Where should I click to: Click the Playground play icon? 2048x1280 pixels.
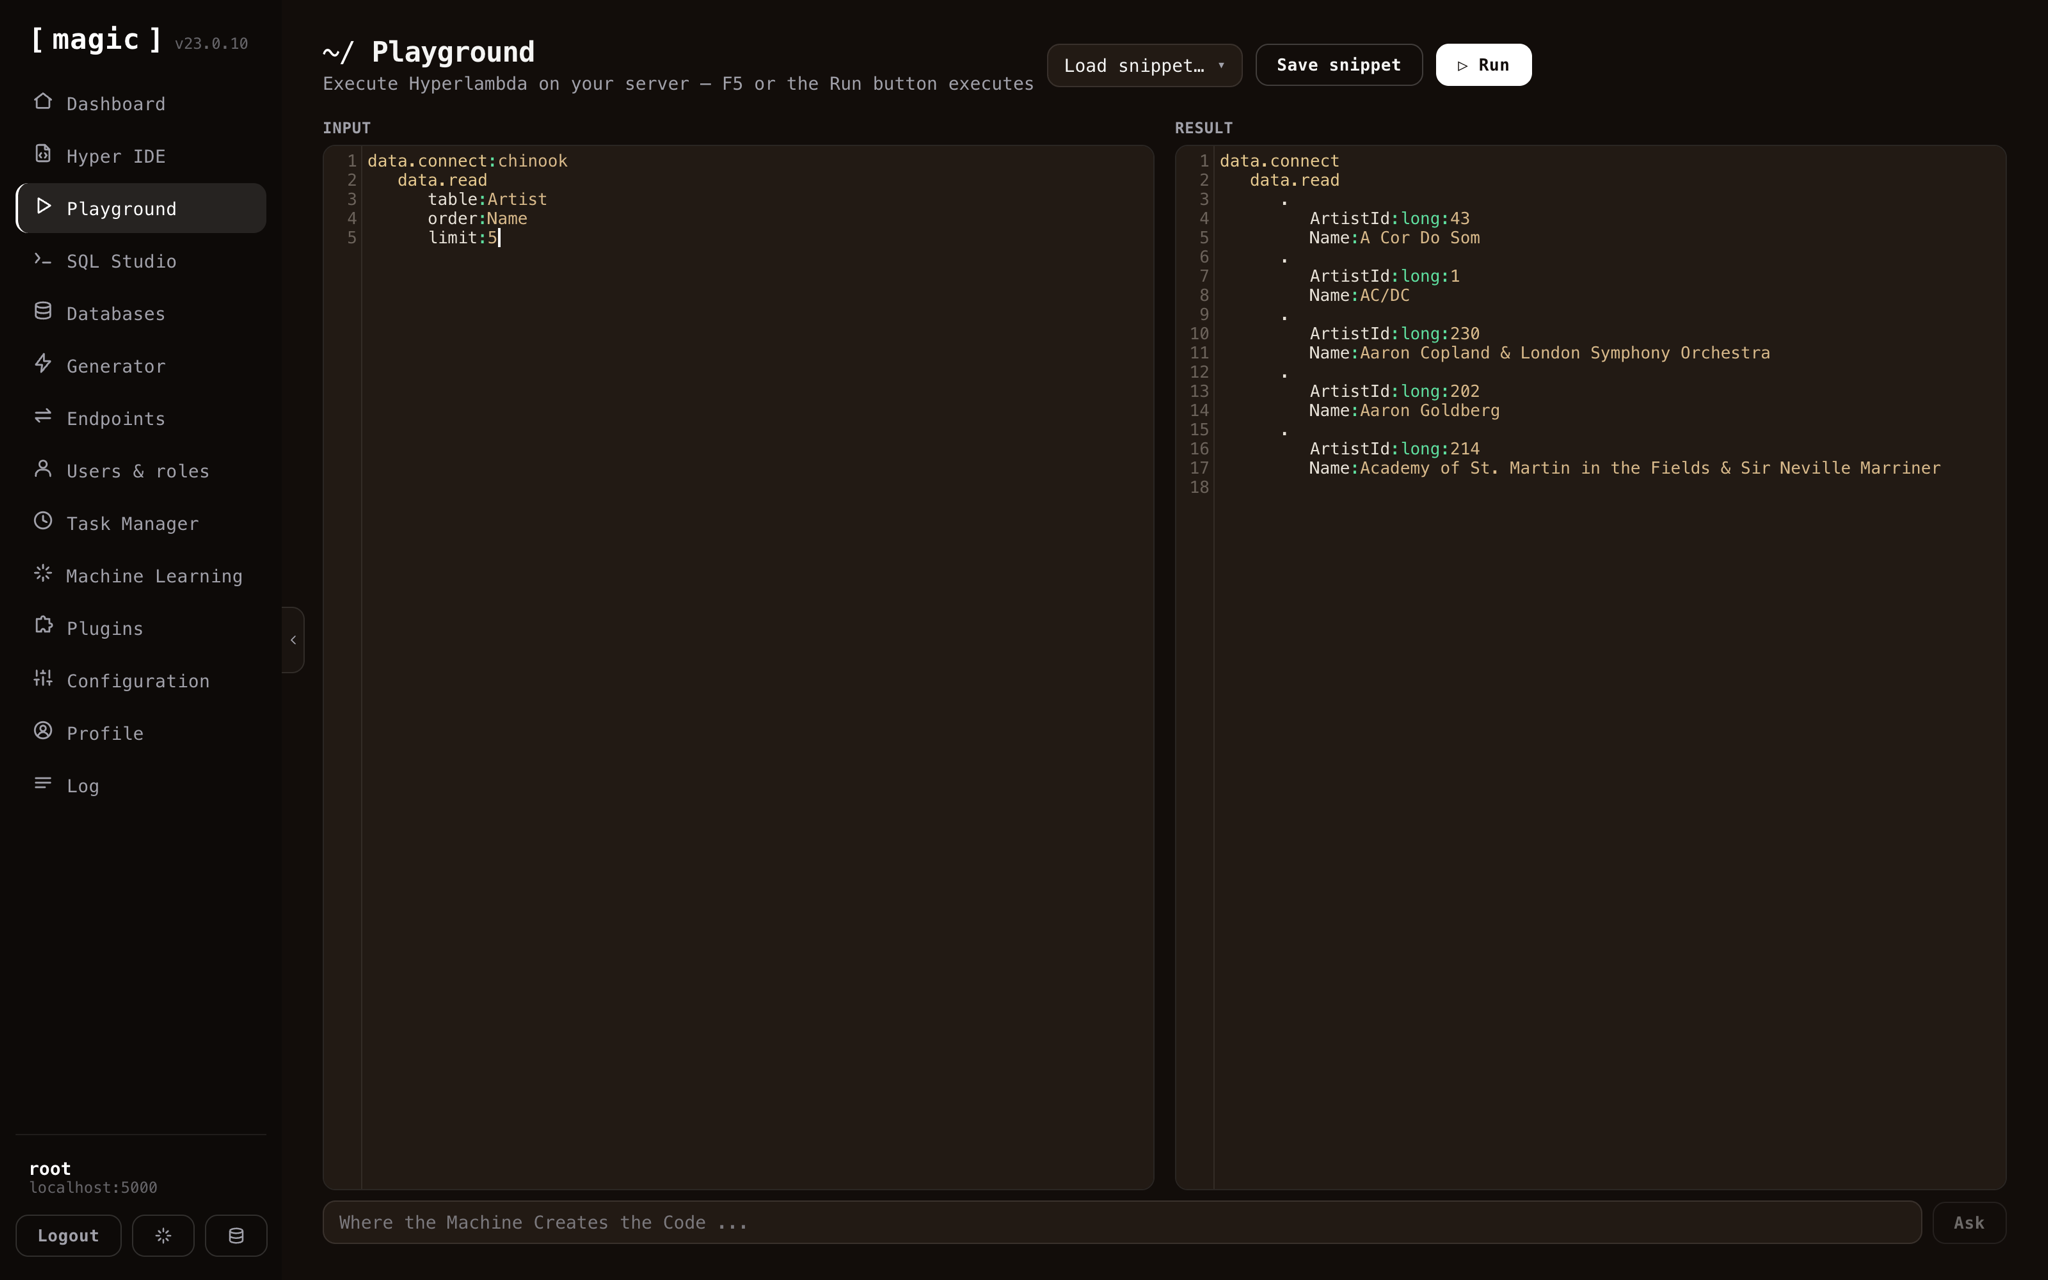[43, 206]
